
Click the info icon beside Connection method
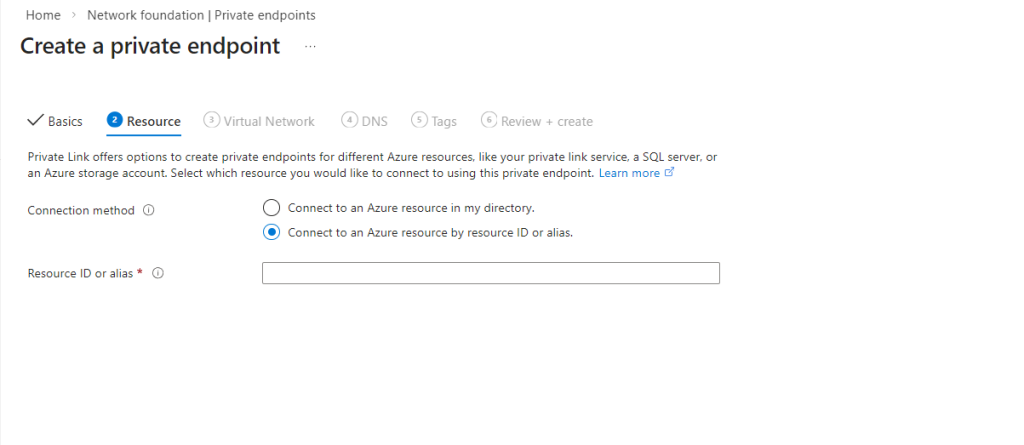pos(149,211)
